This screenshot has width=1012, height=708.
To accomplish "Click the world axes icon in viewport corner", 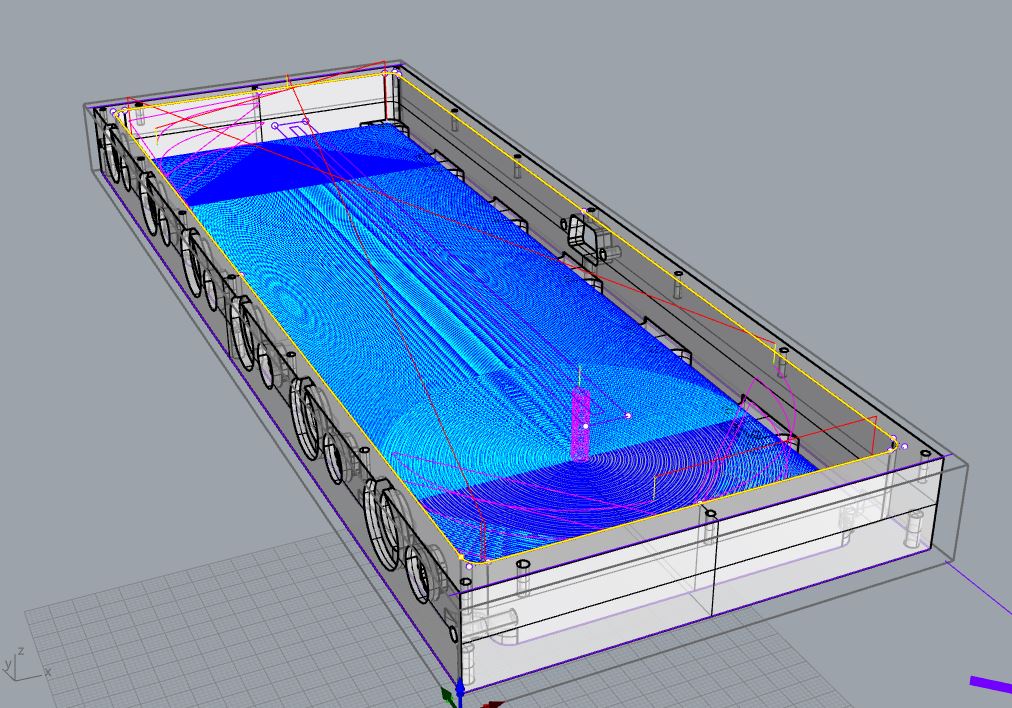I will click(26, 662).
